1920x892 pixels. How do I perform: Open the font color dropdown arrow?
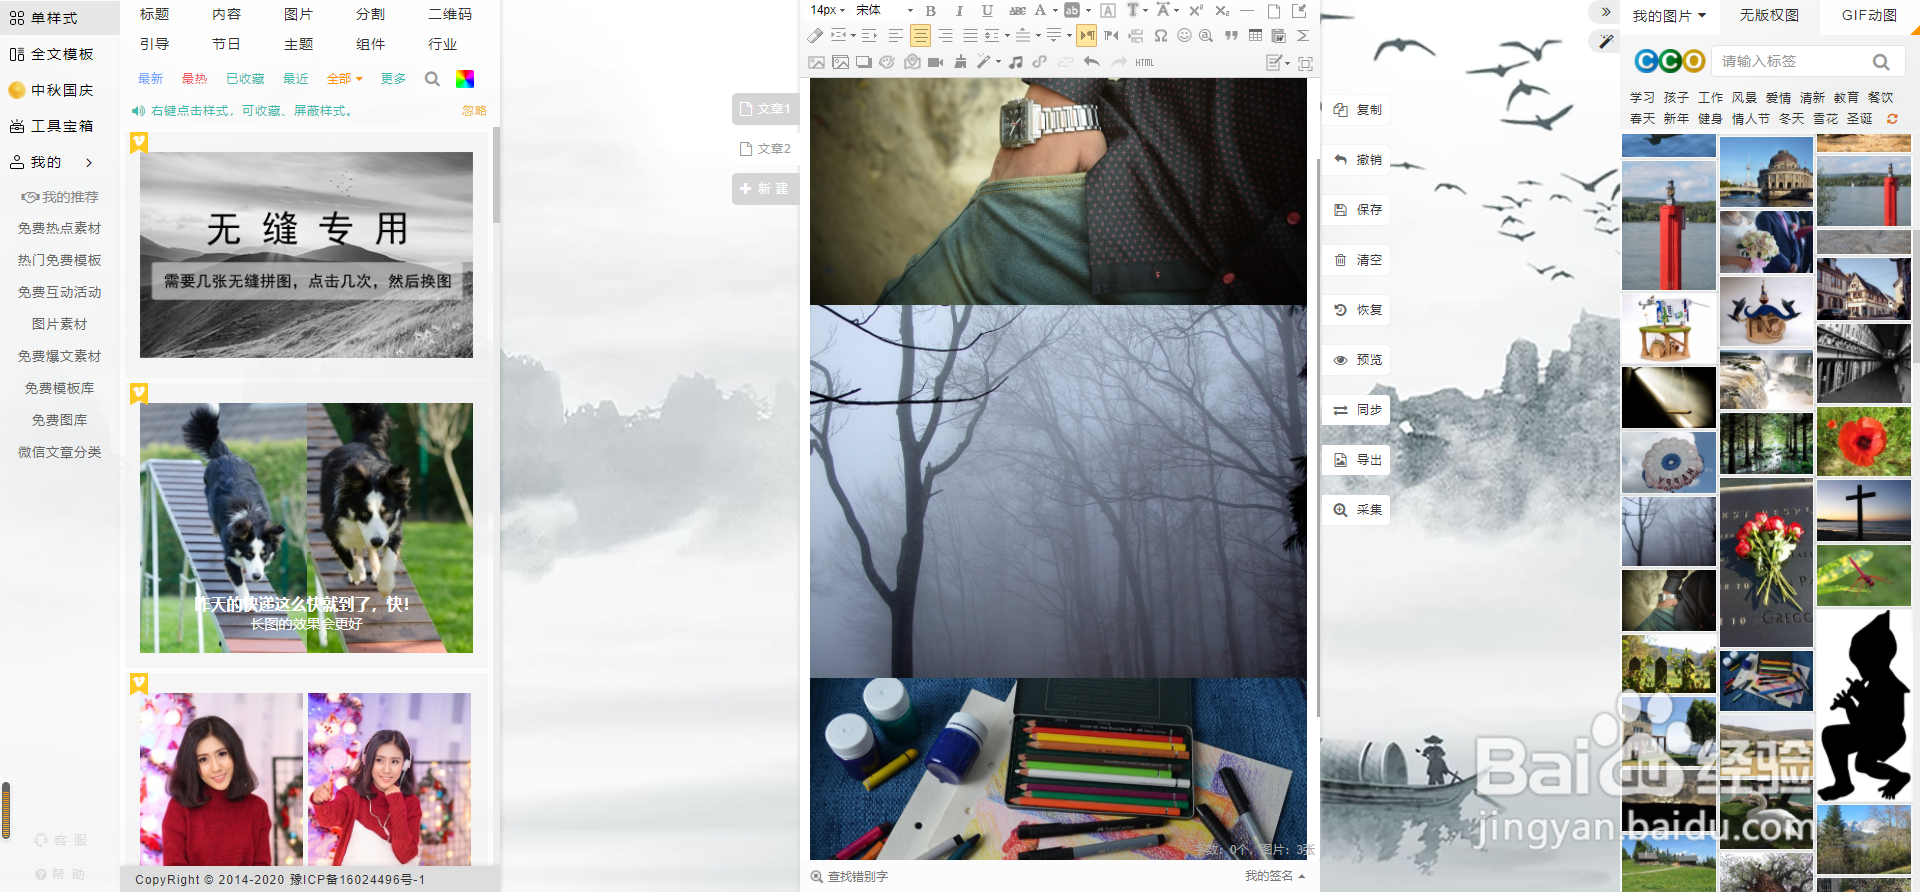click(x=1055, y=11)
